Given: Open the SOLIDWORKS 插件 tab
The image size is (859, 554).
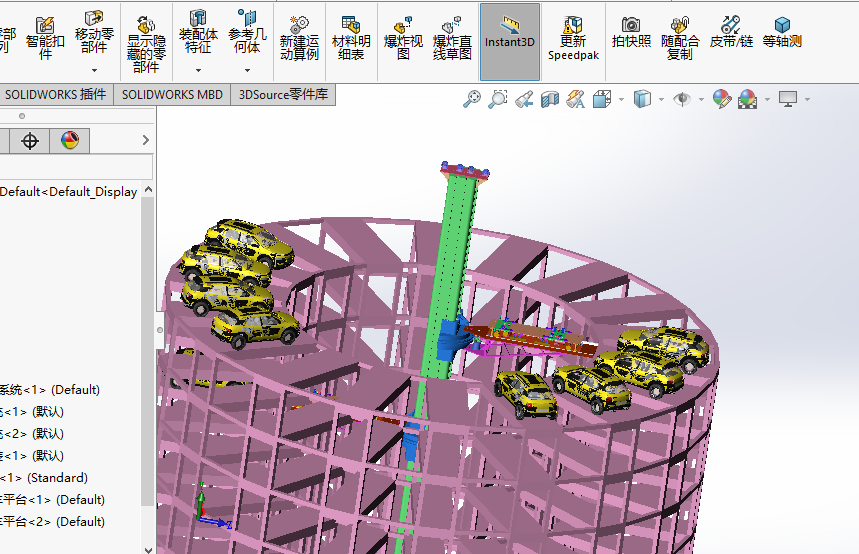Looking at the screenshot, I should (x=56, y=94).
